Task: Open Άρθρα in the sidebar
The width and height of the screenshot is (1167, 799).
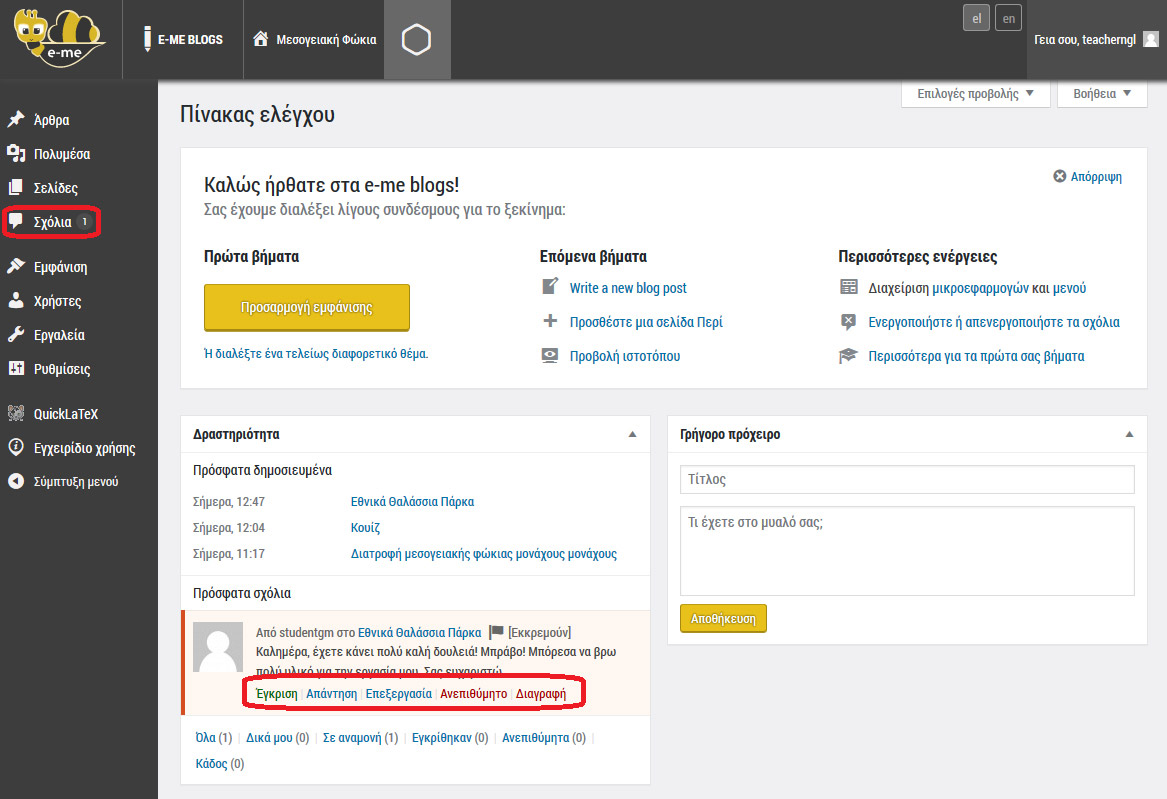Action: [x=51, y=120]
